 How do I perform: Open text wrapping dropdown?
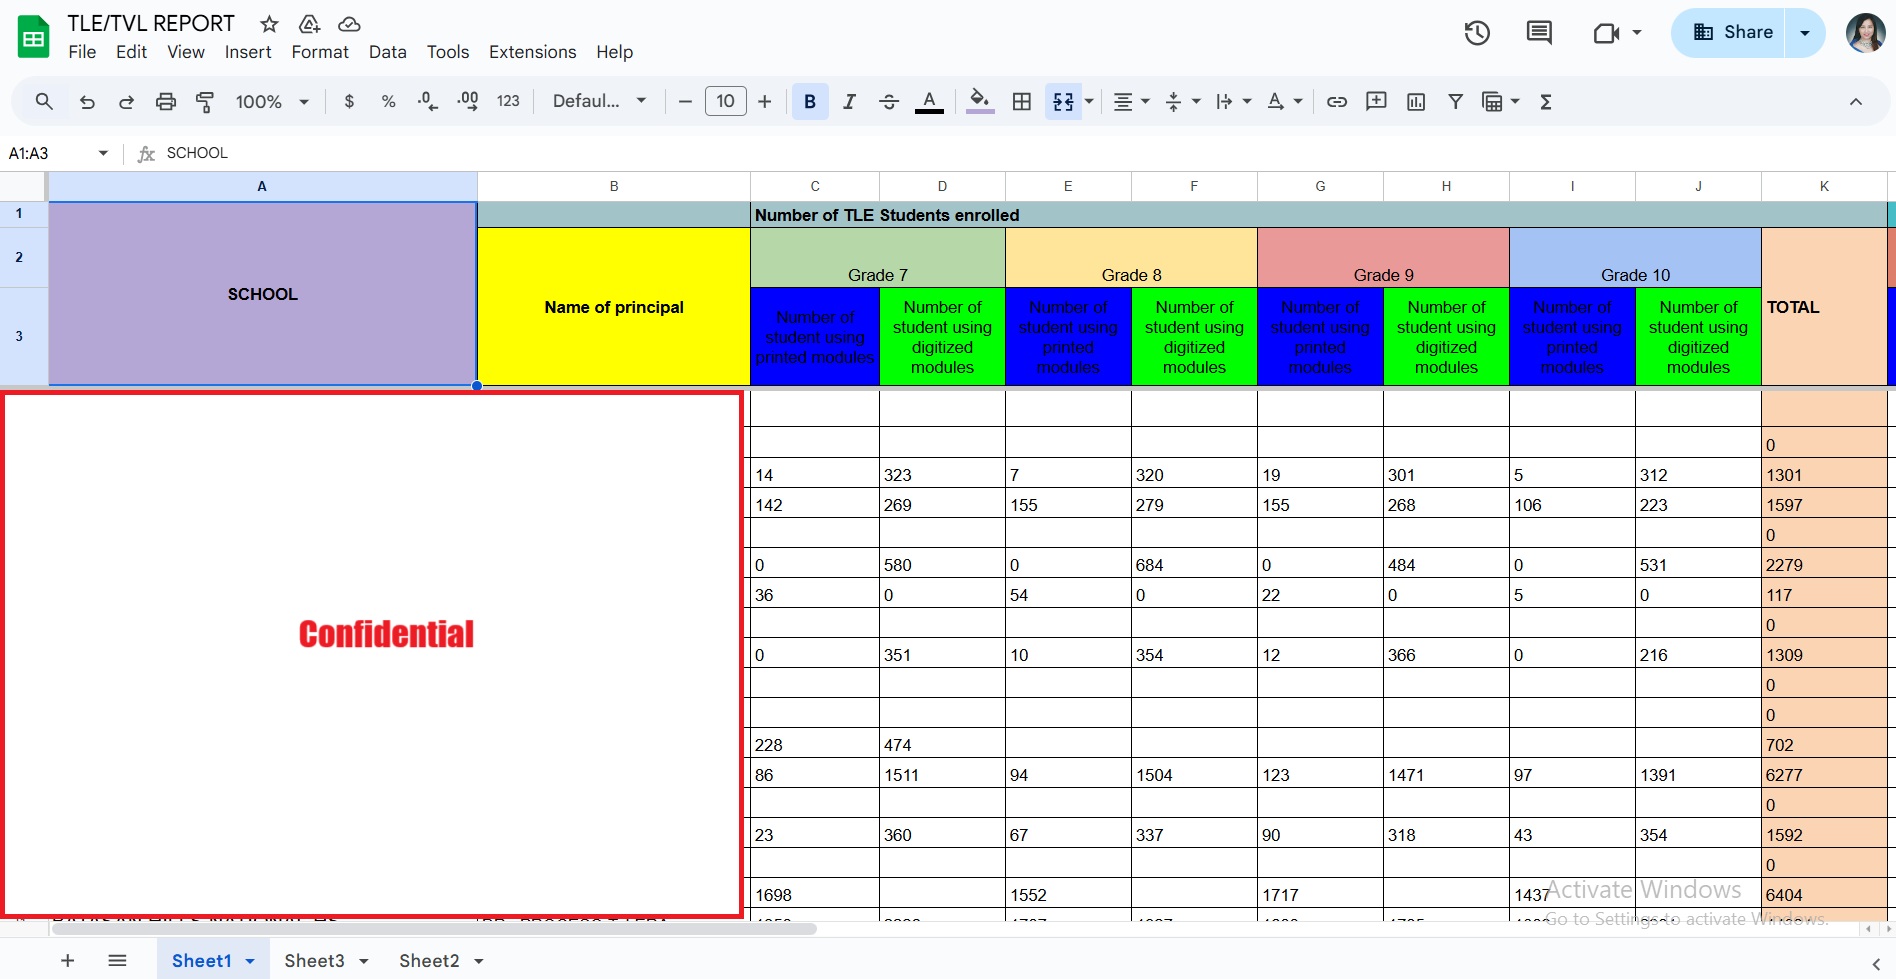point(1233,101)
